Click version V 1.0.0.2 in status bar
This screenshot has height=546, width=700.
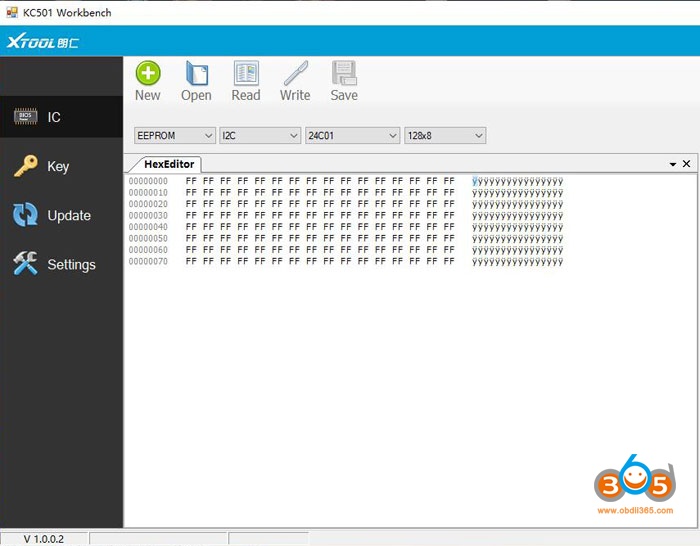pos(44,539)
